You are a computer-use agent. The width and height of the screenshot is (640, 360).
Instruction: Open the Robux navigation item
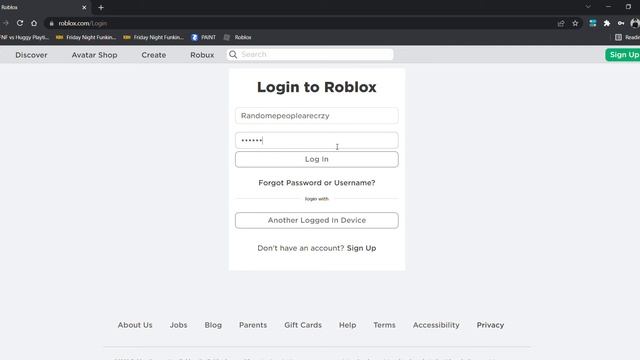coord(202,55)
